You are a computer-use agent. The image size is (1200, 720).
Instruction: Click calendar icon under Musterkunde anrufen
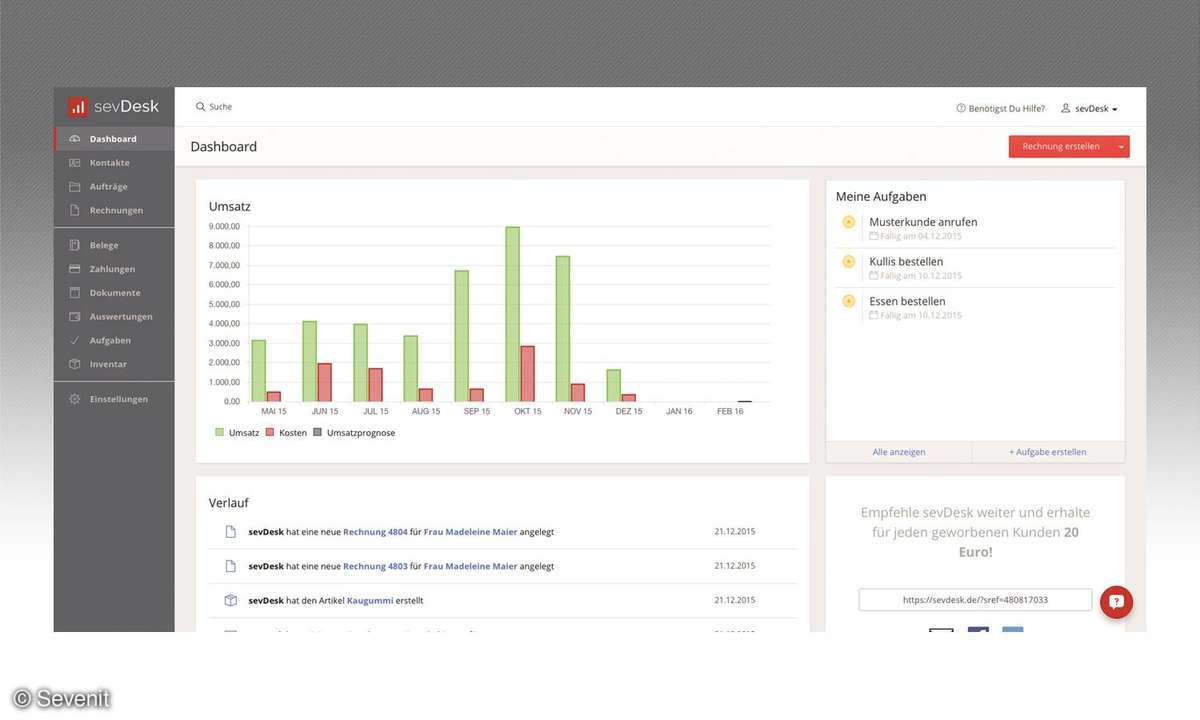874,236
